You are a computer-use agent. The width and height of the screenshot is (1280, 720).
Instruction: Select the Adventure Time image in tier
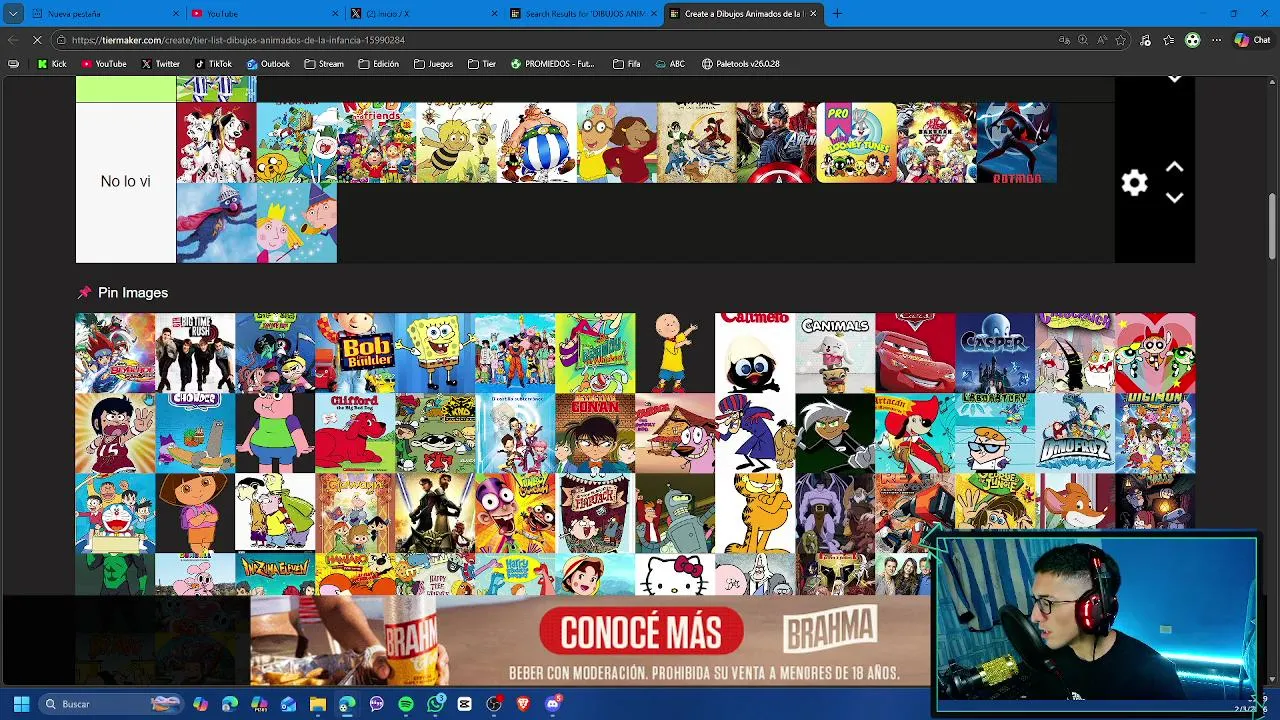(x=297, y=143)
